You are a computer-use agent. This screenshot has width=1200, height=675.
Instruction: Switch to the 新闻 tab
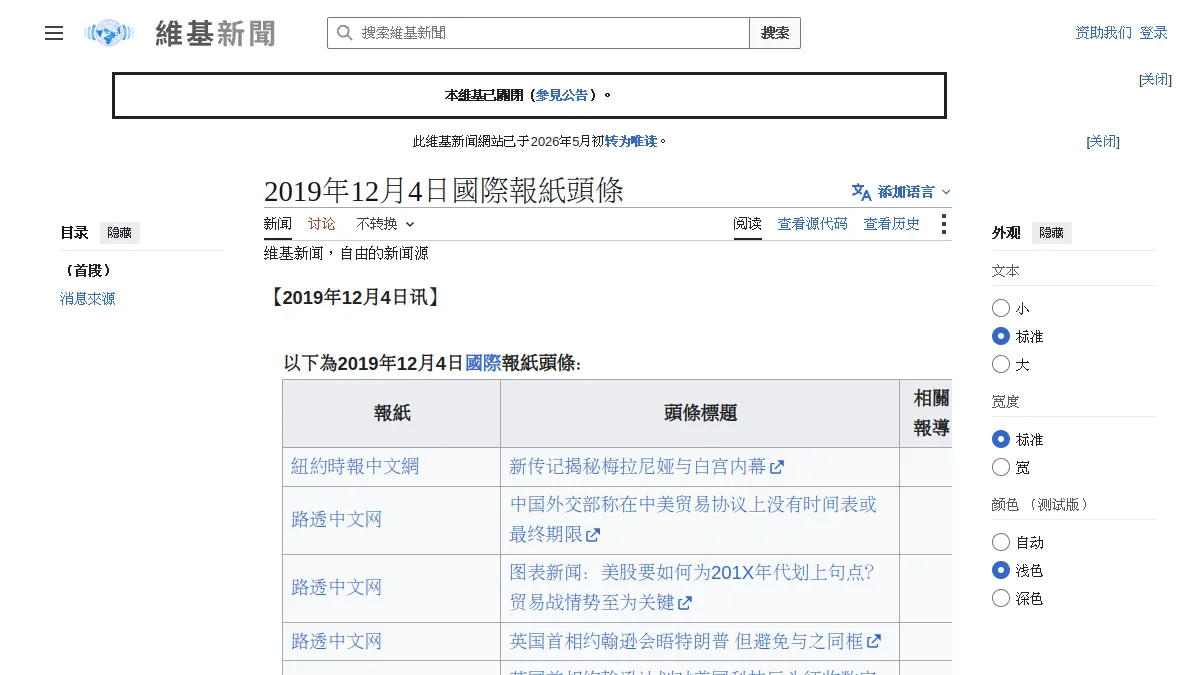point(278,224)
